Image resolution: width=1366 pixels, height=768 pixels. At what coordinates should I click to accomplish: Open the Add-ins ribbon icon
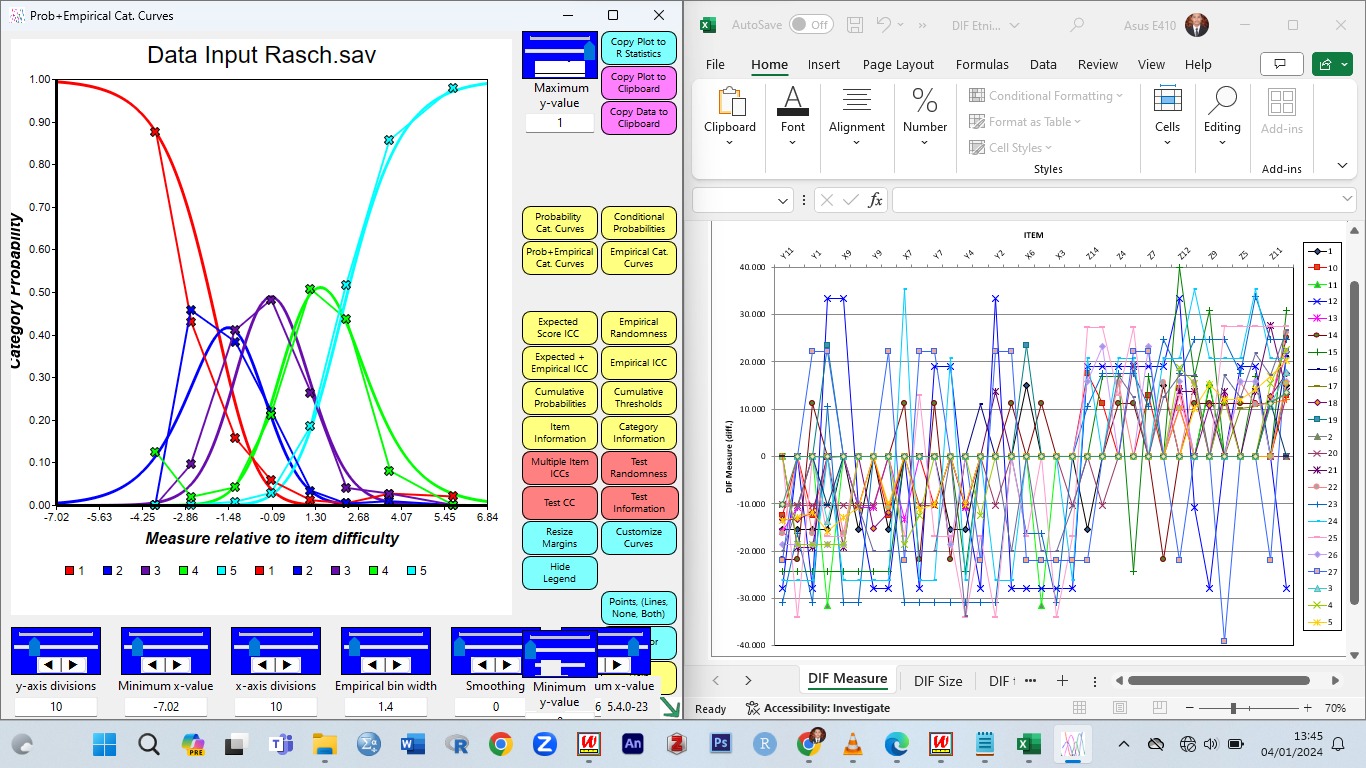(x=1281, y=112)
